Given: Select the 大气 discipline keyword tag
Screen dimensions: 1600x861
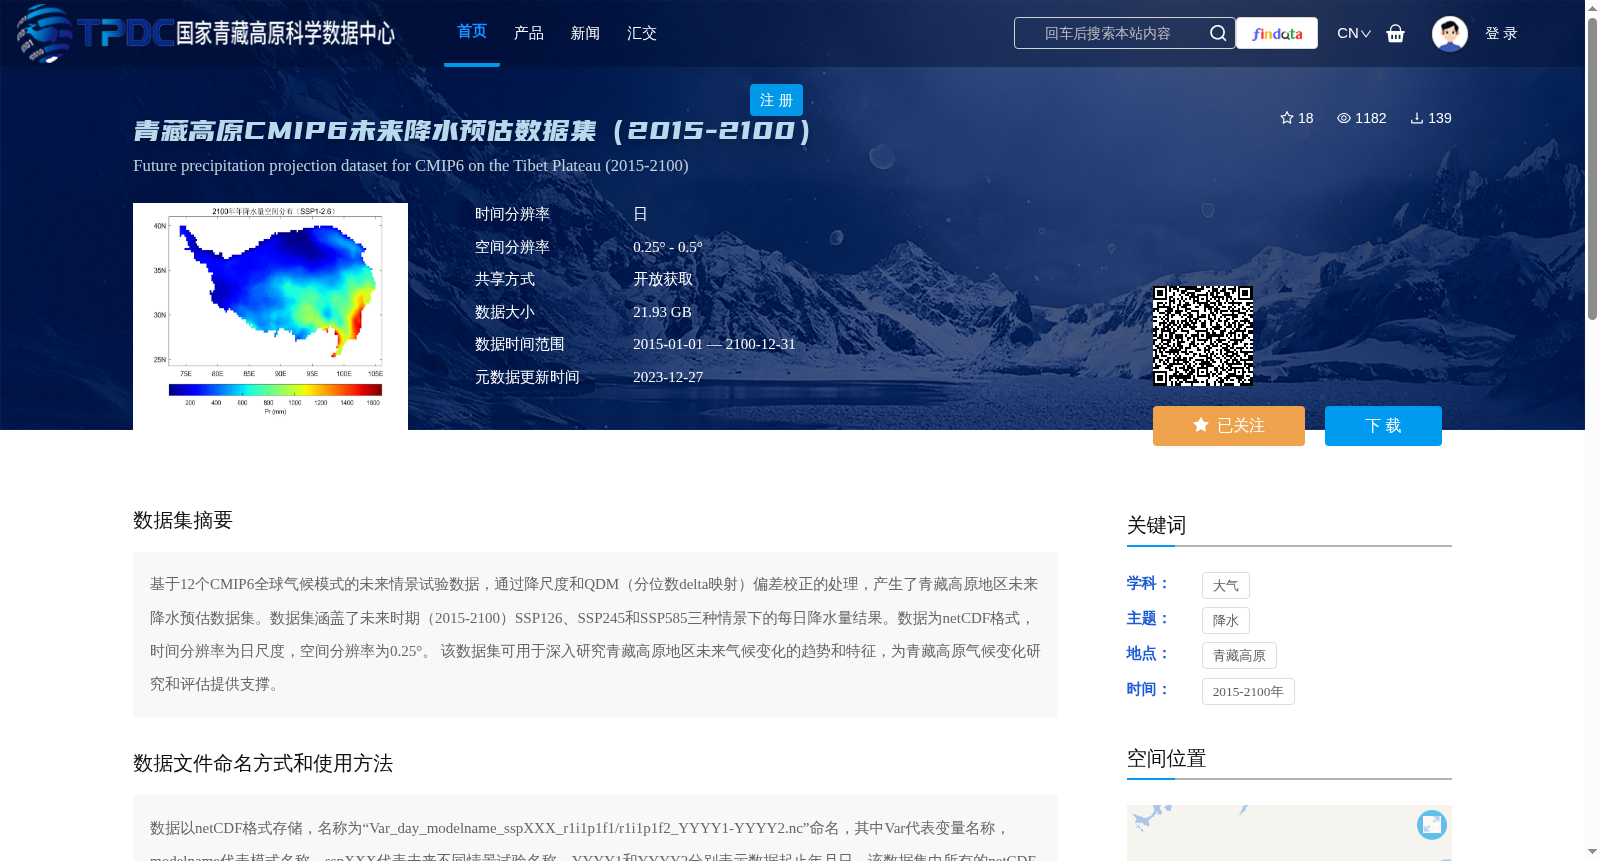Looking at the screenshot, I should pyautogui.click(x=1226, y=586).
